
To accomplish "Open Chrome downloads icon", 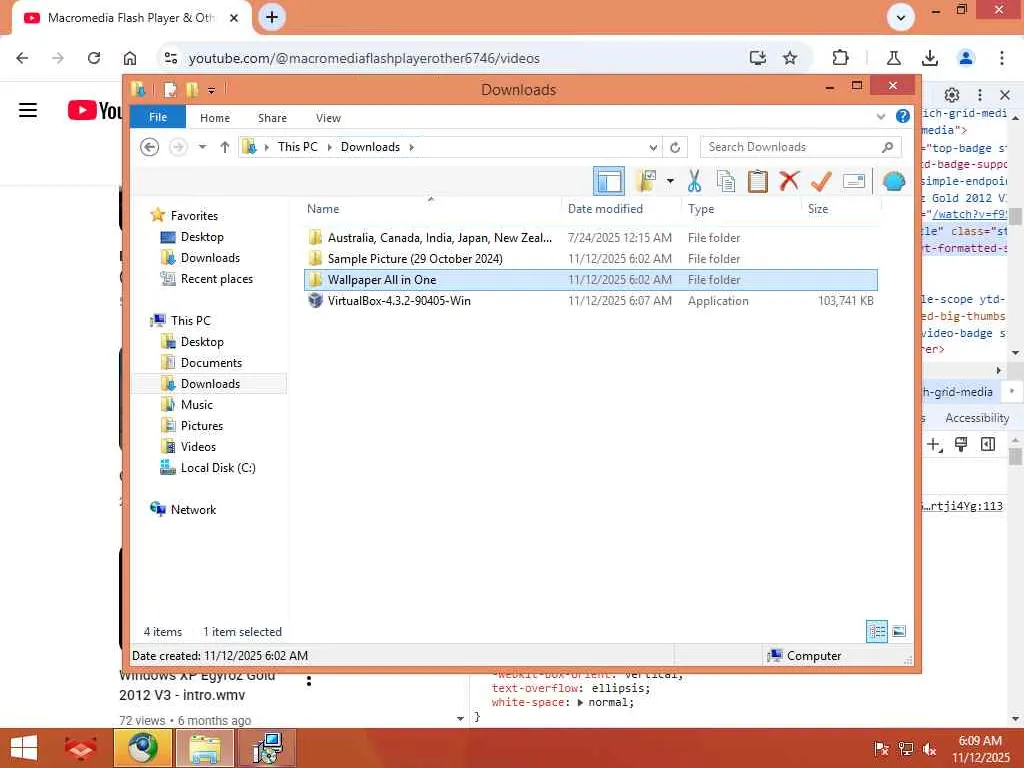I will pyautogui.click(x=929, y=58).
